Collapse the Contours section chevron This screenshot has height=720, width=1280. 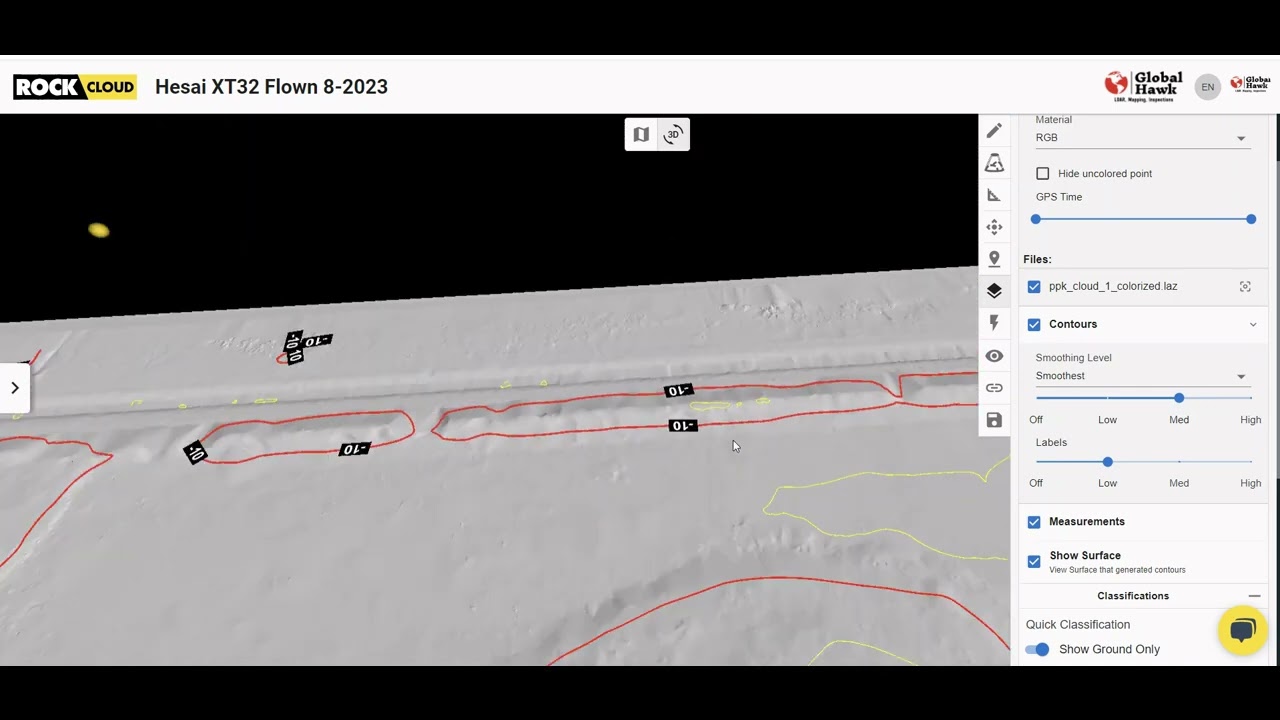click(x=1253, y=324)
